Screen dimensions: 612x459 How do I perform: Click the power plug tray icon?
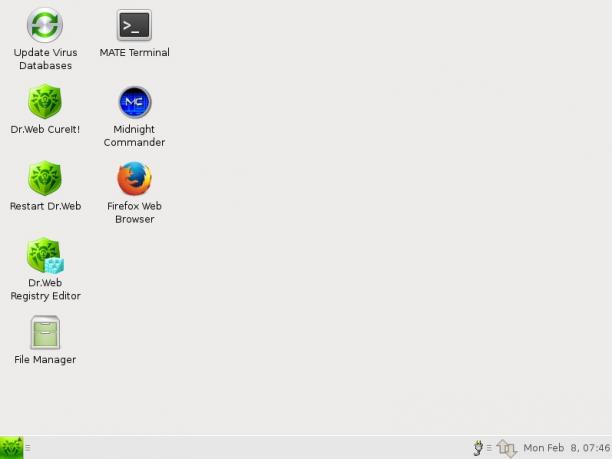(x=478, y=448)
